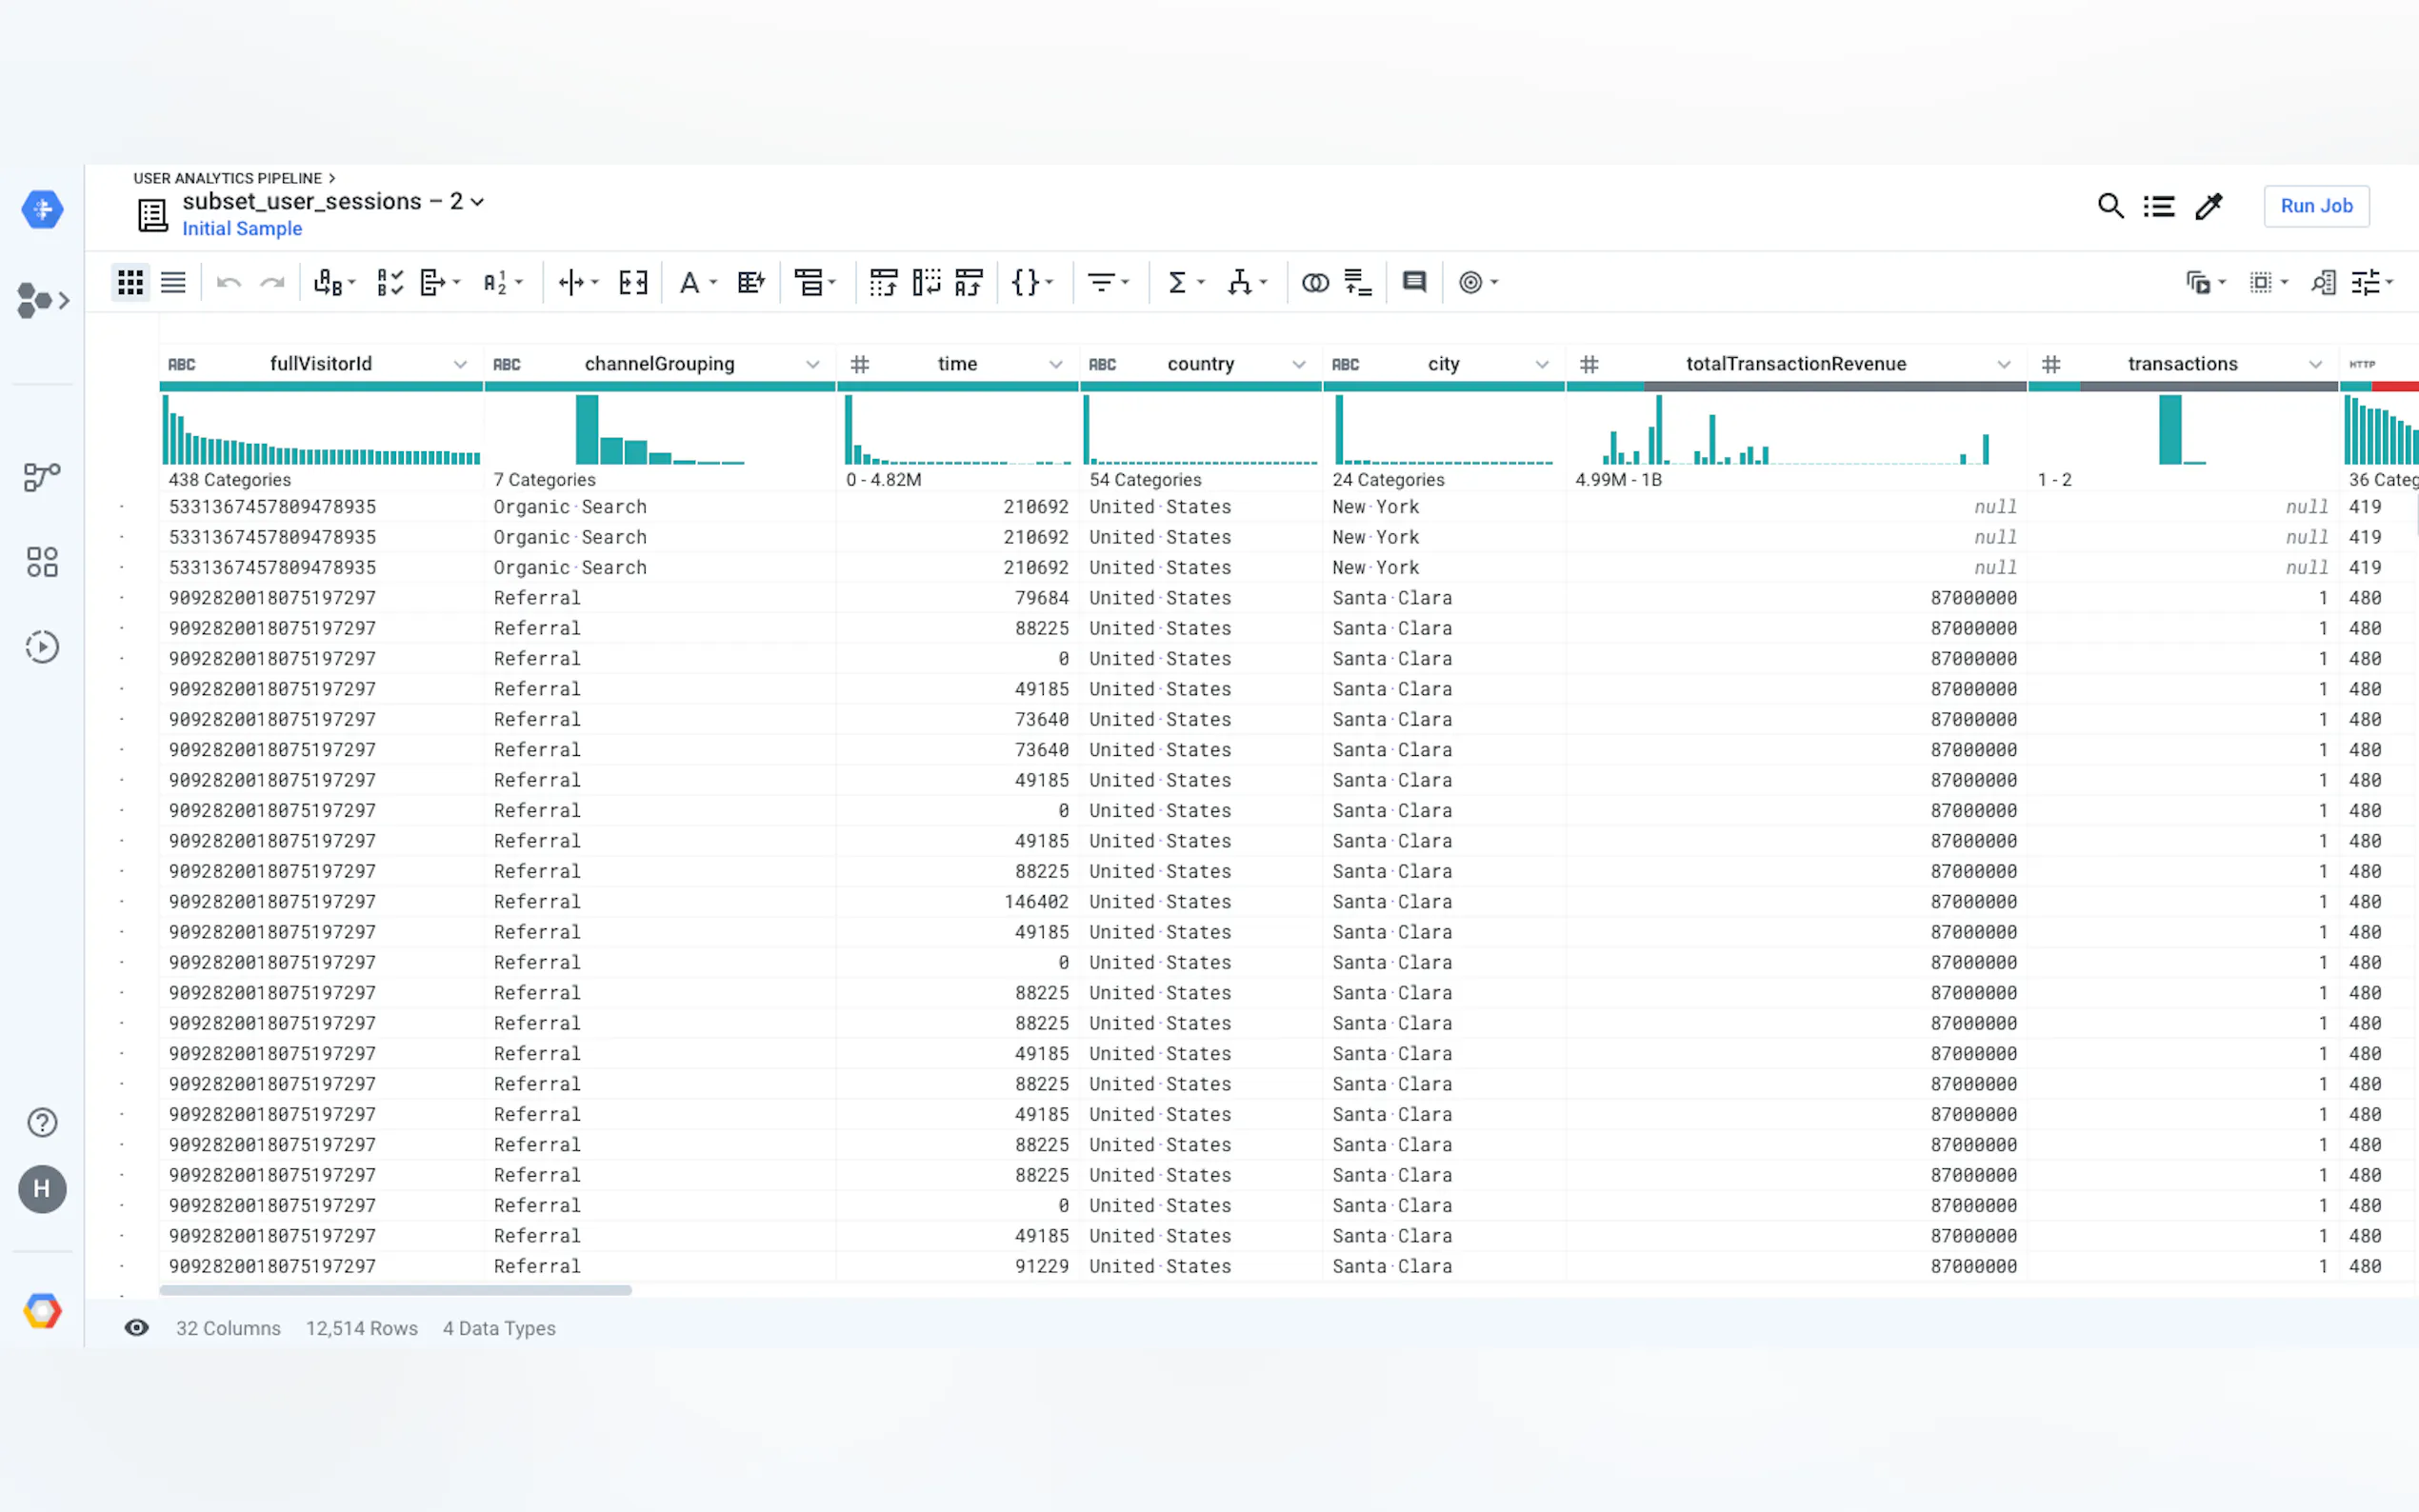Switch to the grid view toggle
Screen dimensions: 2419x1512
click(x=130, y=283)
